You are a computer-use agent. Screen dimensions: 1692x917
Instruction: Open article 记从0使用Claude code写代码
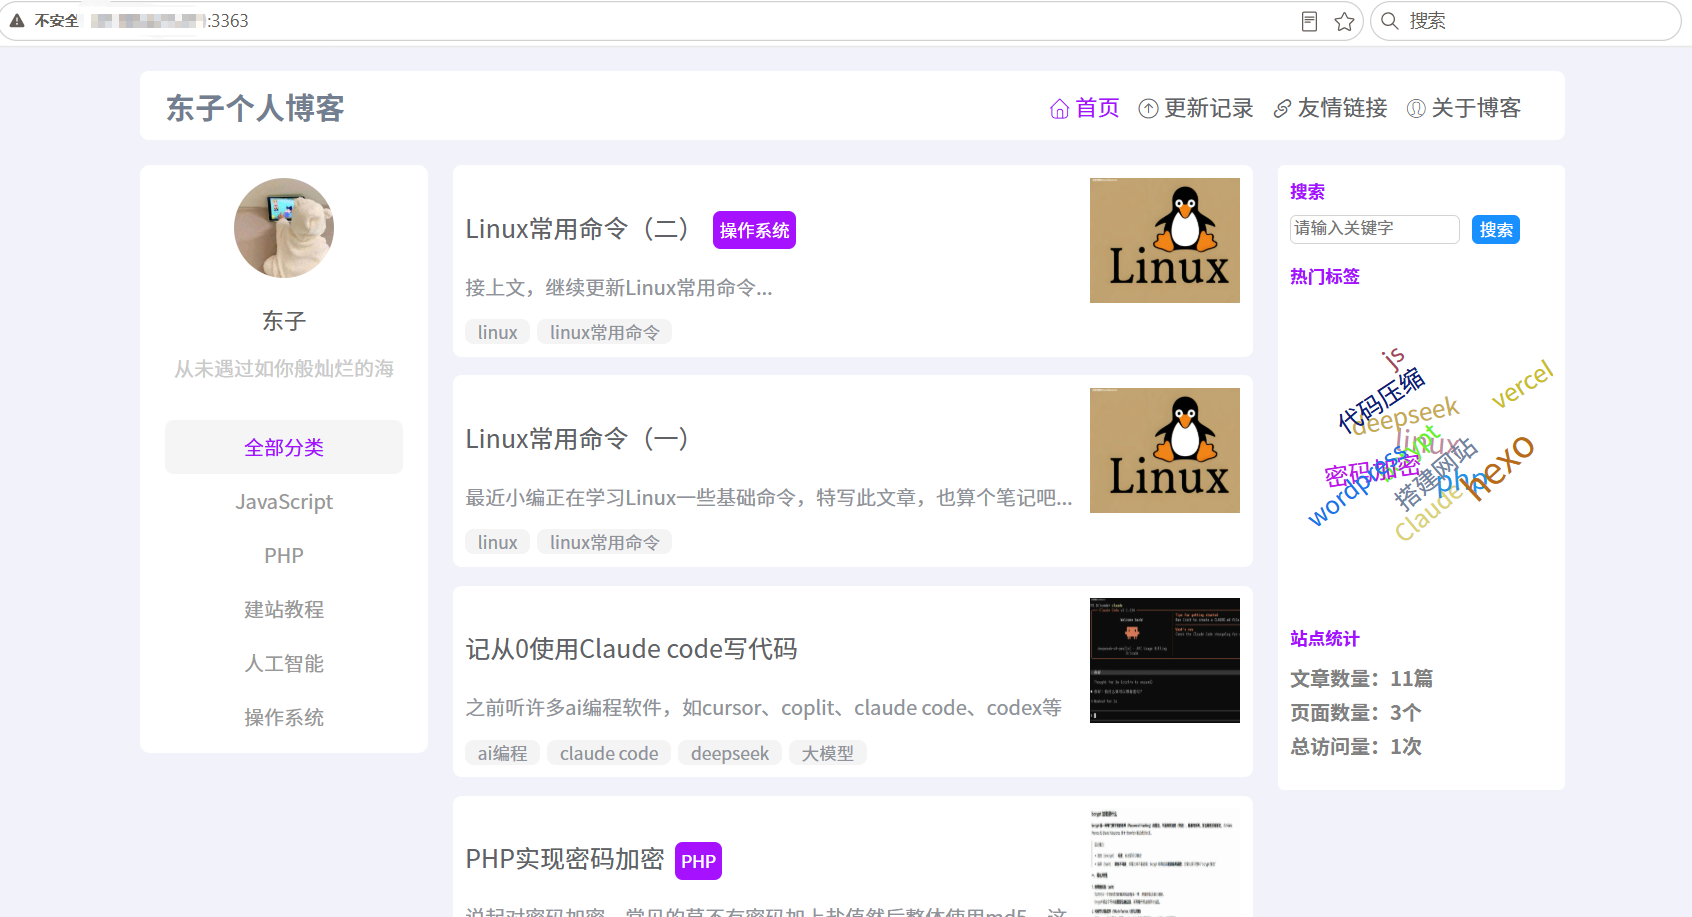[631, 649]
